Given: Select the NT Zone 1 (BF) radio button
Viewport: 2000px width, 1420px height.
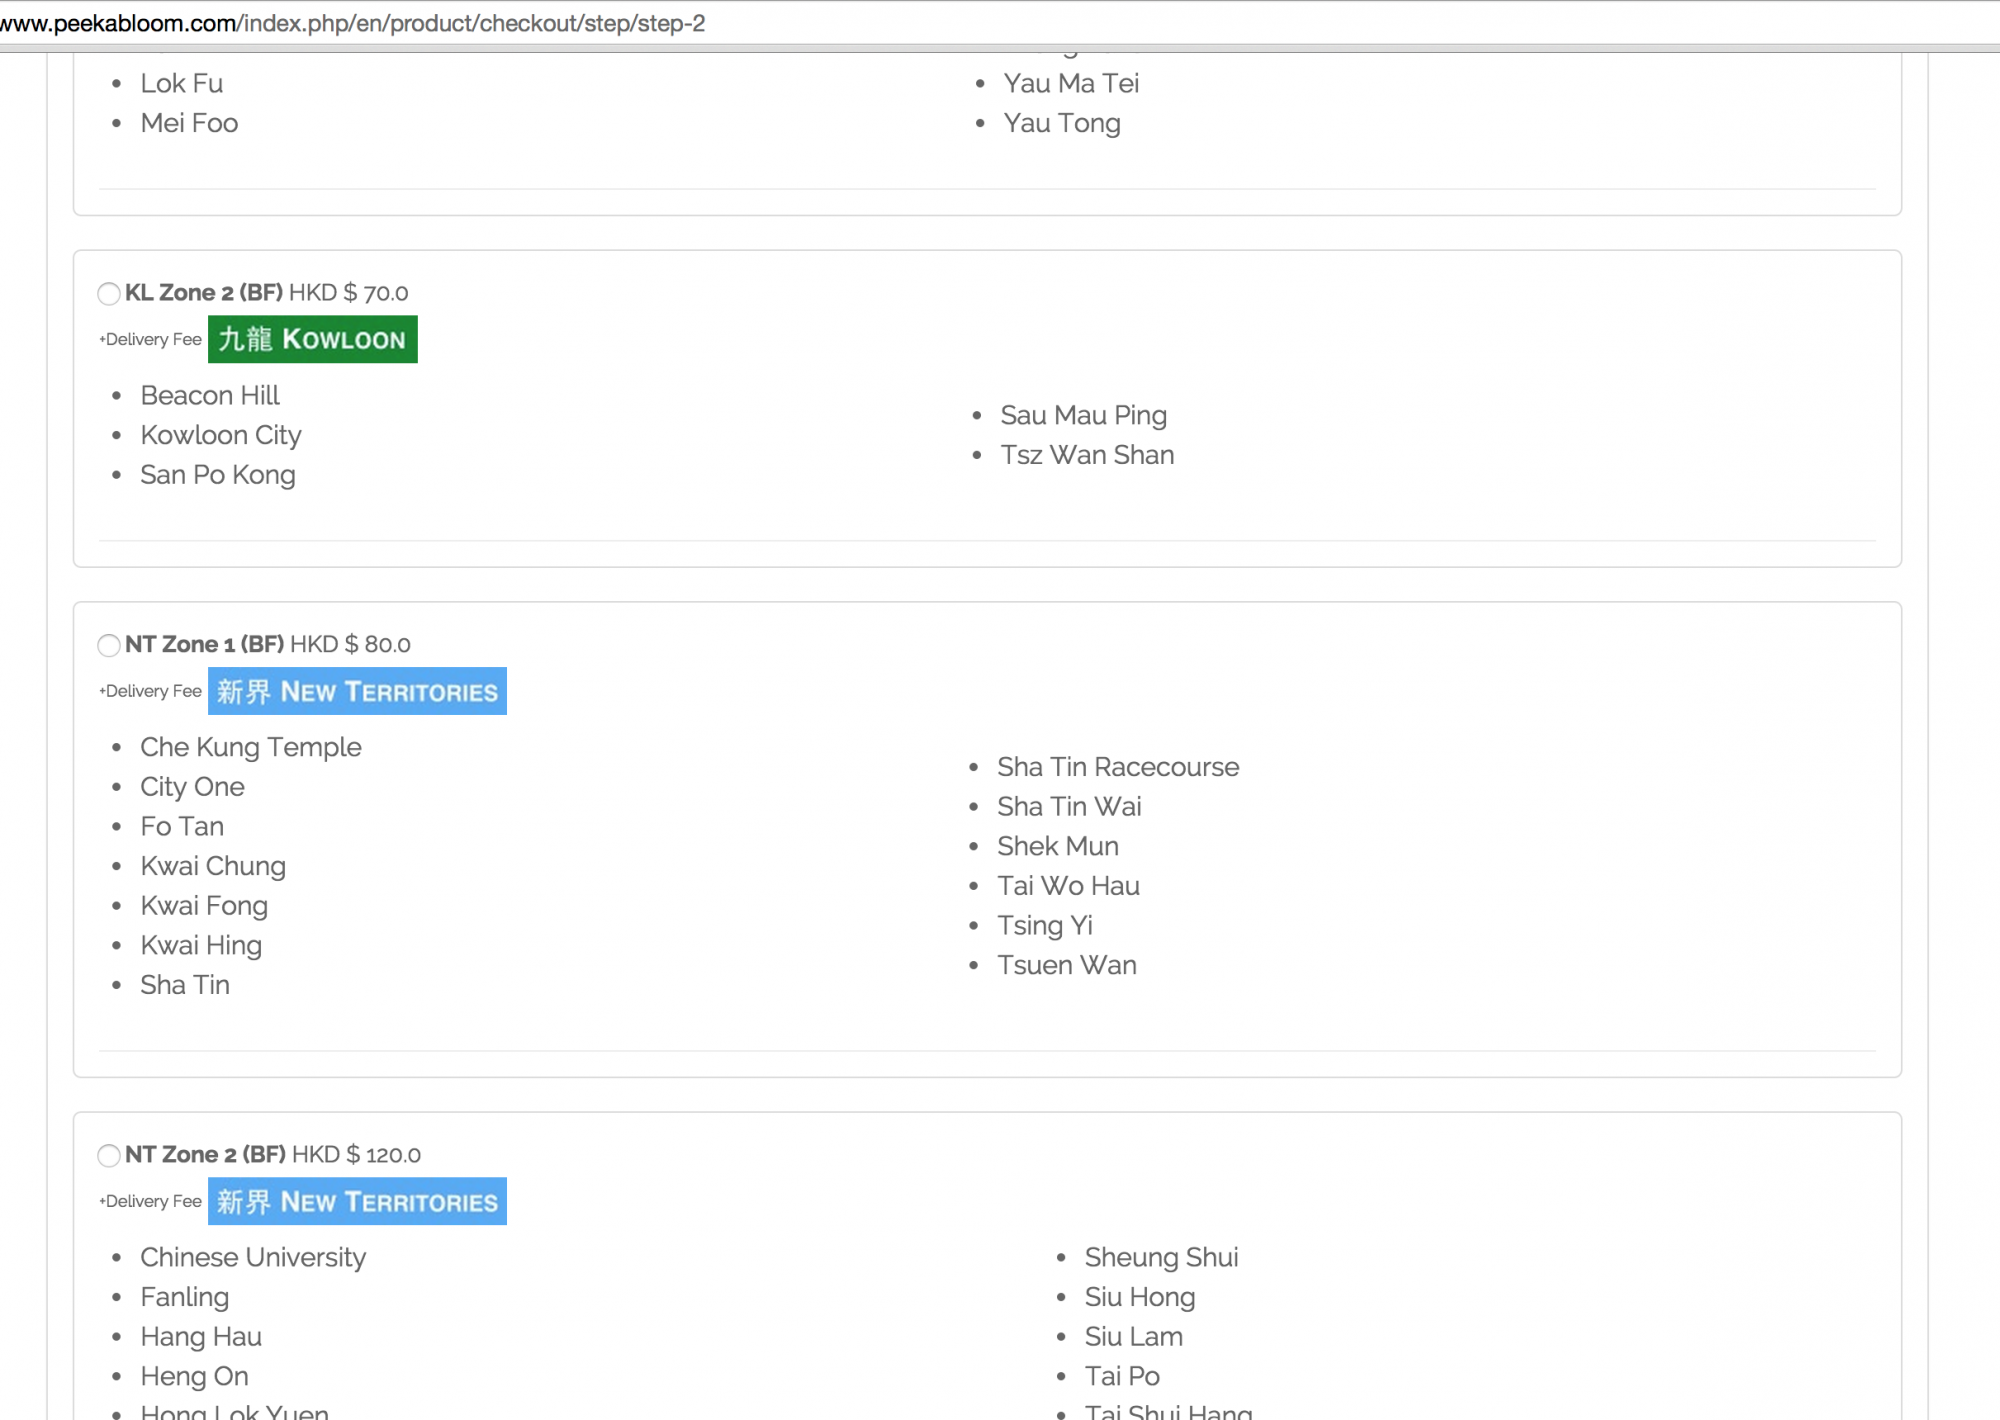Looking at the screenshot, I should 109,645.
